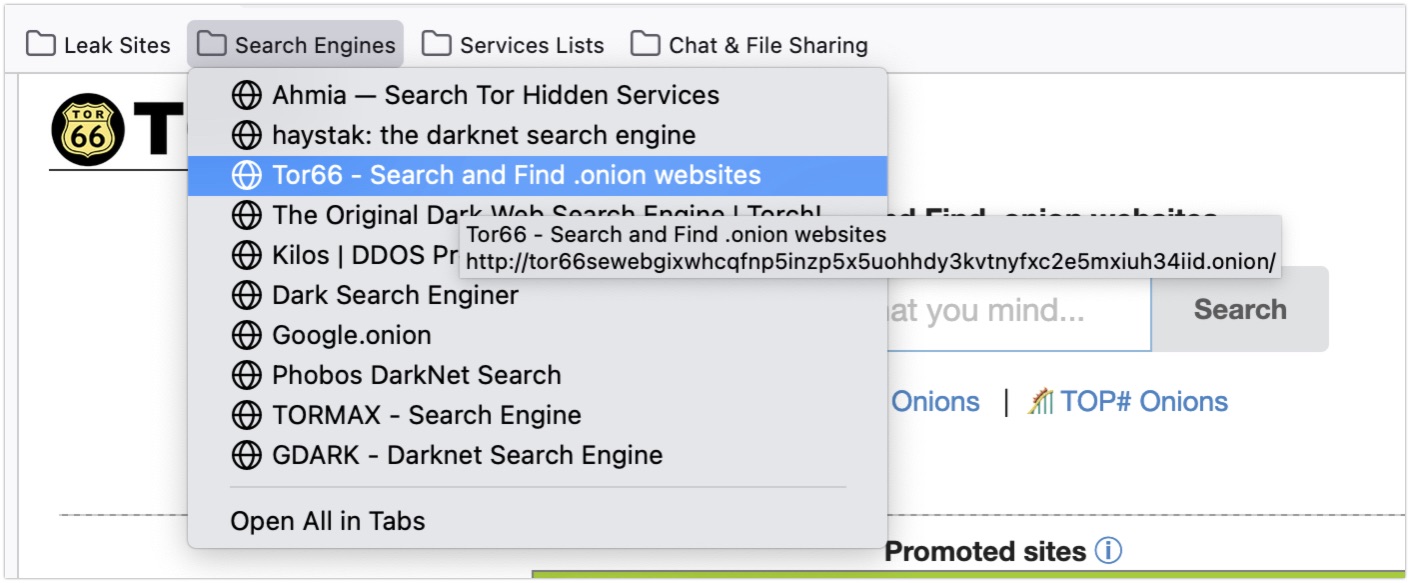Image resolution: width=1410 pixels, height=583 pixels.
Task: Open the Services Lists bookmark folder
Action: point(513,45)
